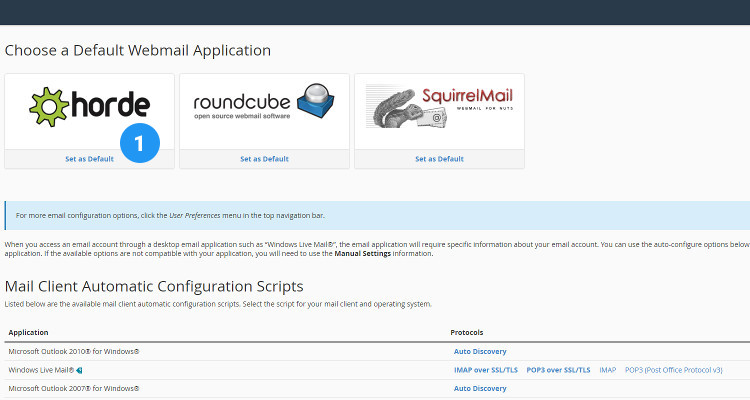
Task: Set SquirrelMail as default webmail
Action: [x=439, y=159]
